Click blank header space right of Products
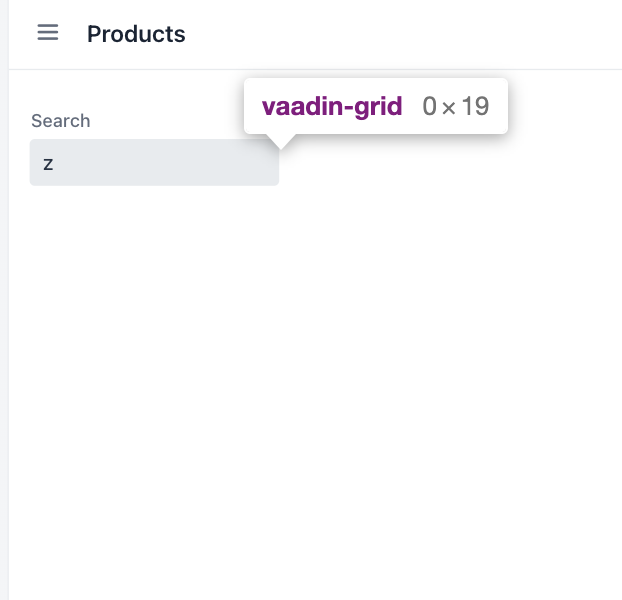The height and width of the screenshot is (600, 622). coord(400,34)
